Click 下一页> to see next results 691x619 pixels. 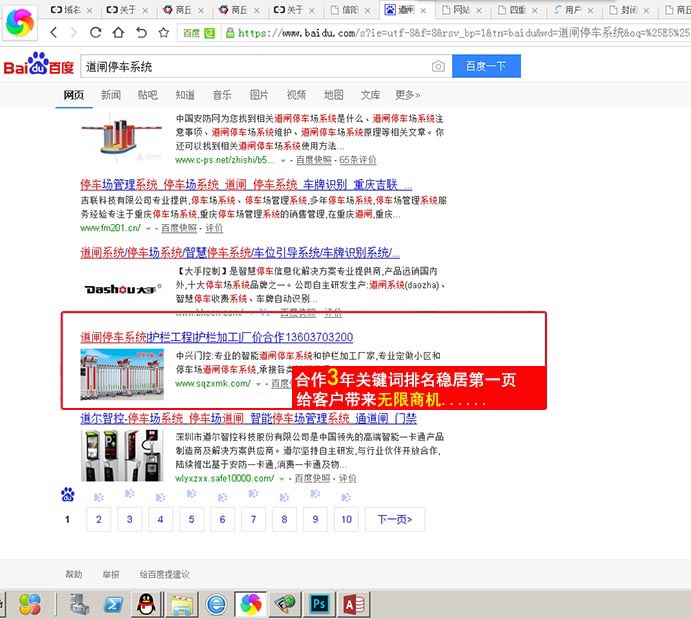395,519
